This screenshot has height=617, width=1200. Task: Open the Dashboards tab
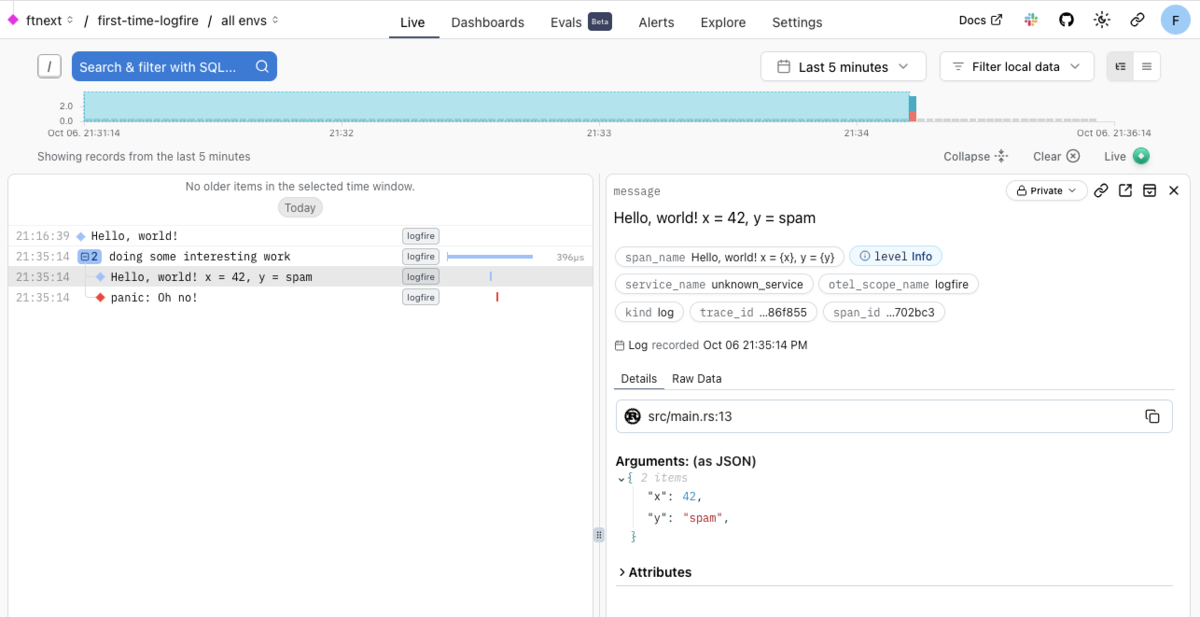487,22
